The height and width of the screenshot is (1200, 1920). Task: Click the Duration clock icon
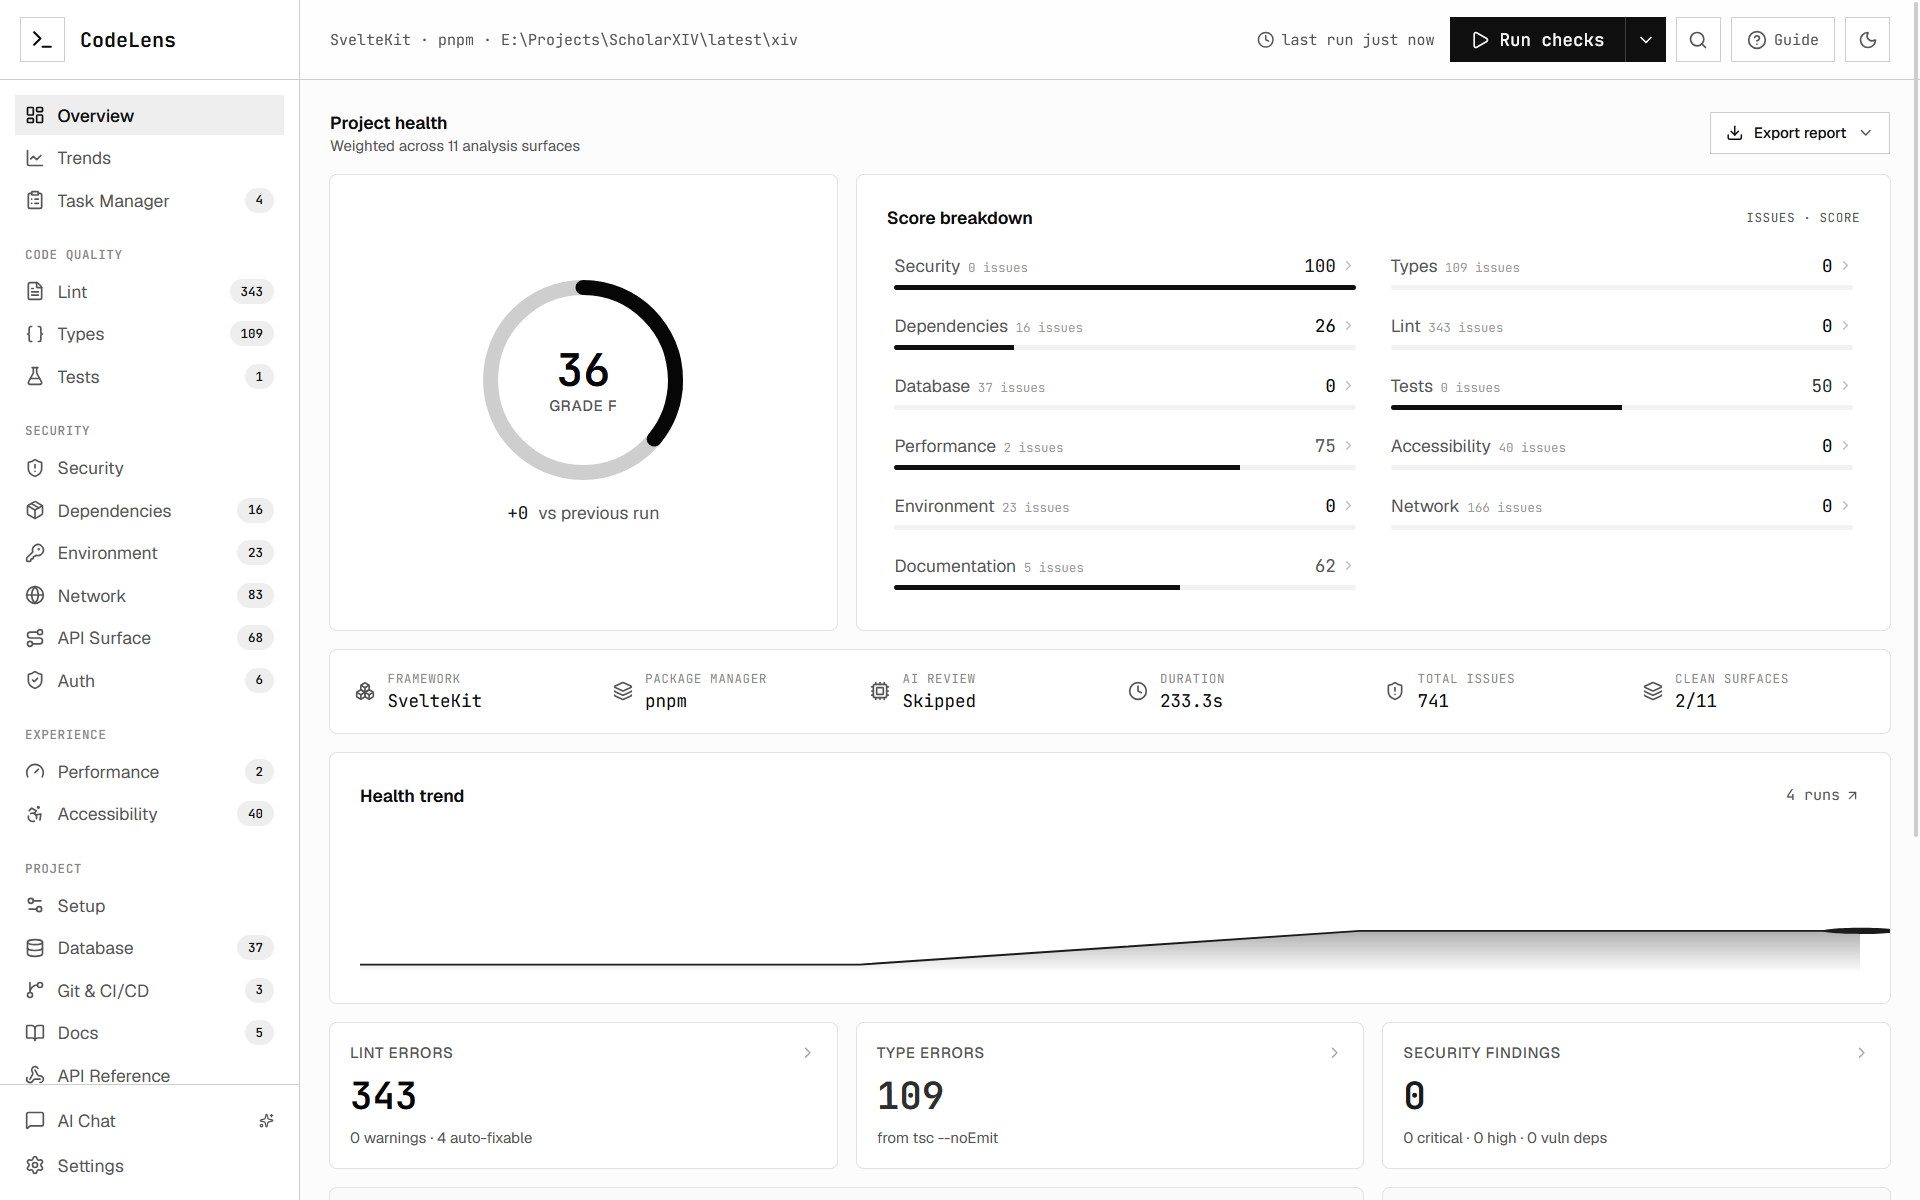(x=1138, y=691)
